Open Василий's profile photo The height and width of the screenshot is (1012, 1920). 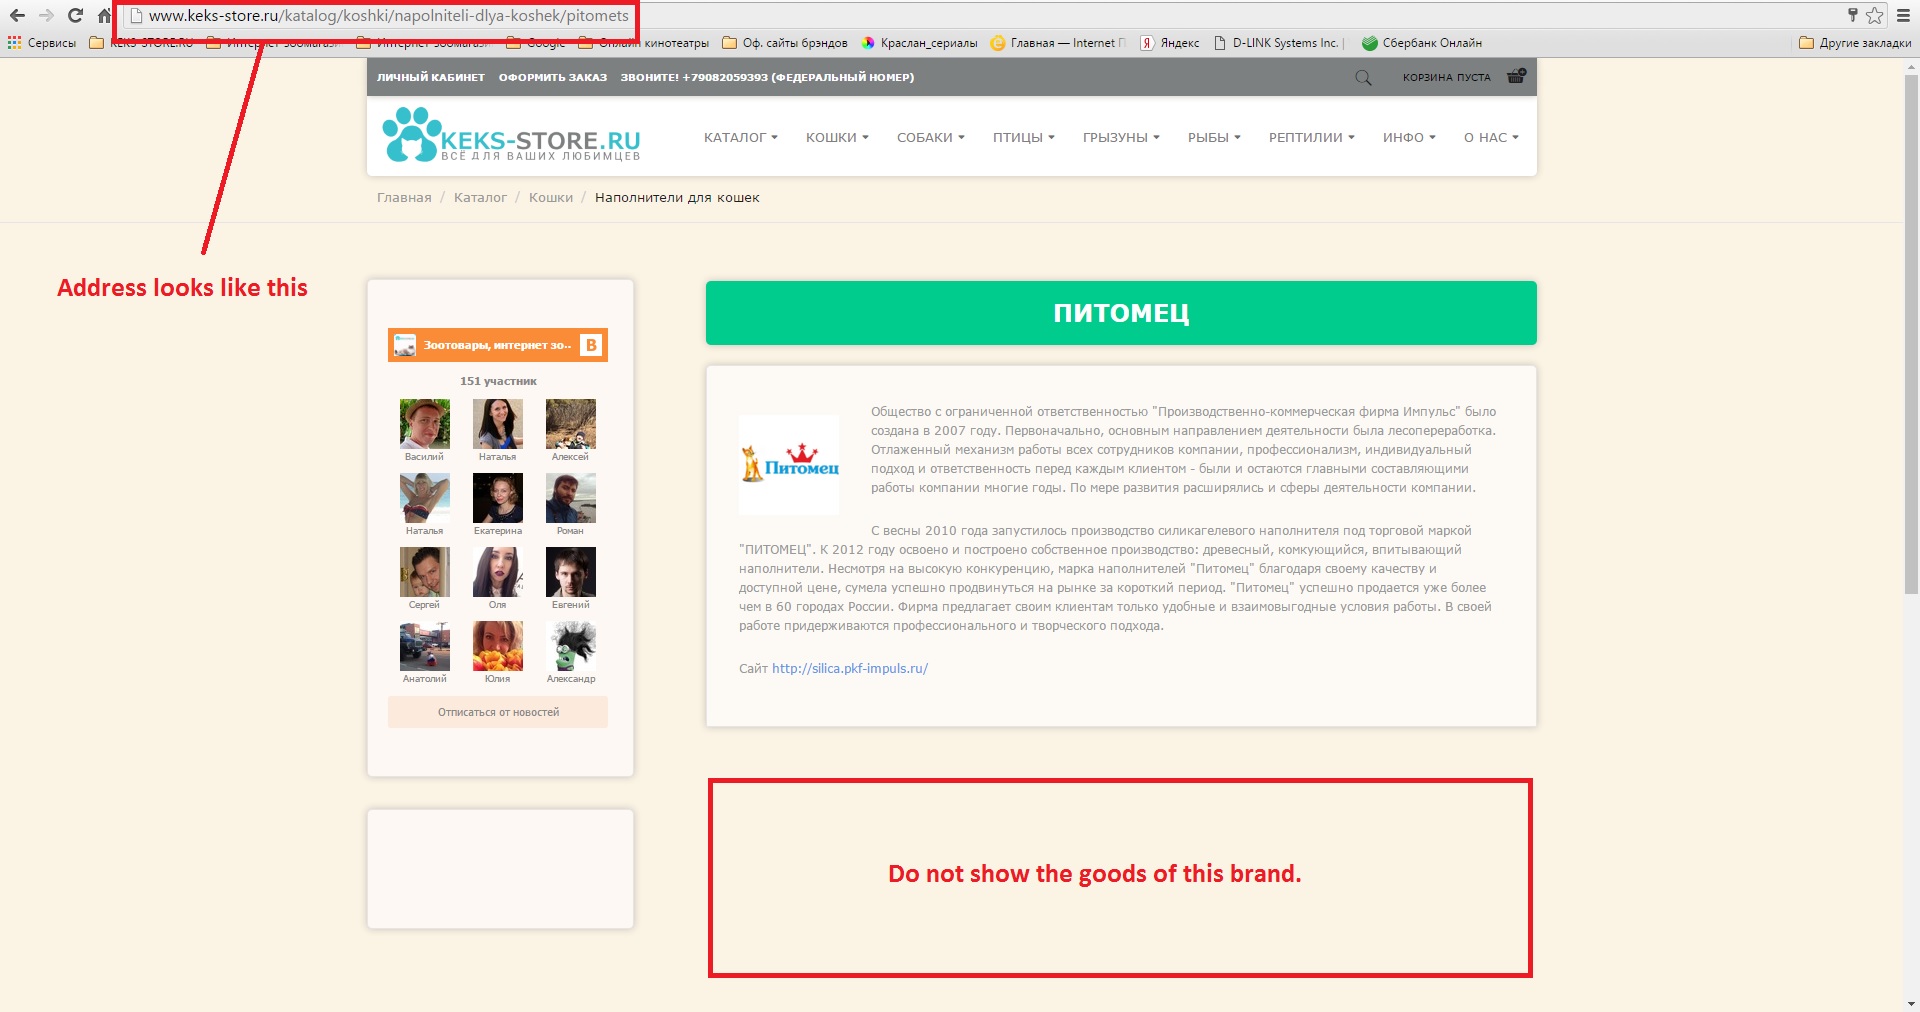point(424,424)
